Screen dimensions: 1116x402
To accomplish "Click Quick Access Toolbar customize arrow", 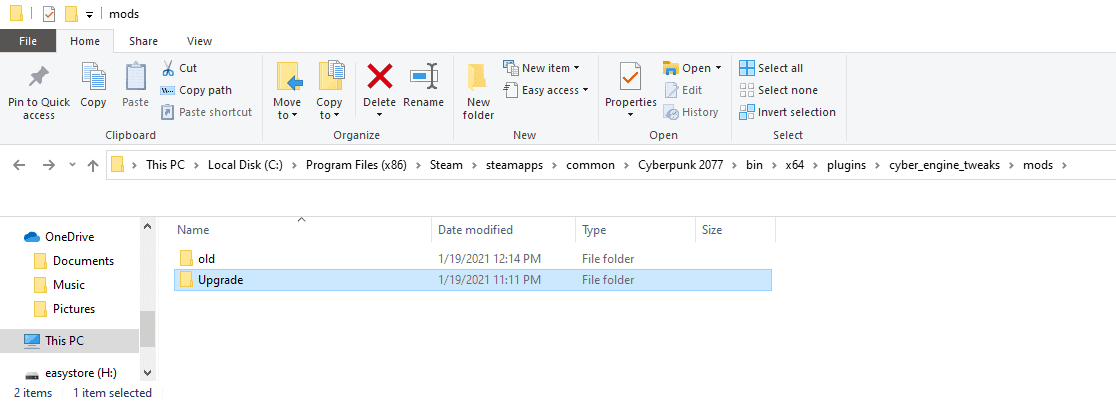I will point(89,14).
